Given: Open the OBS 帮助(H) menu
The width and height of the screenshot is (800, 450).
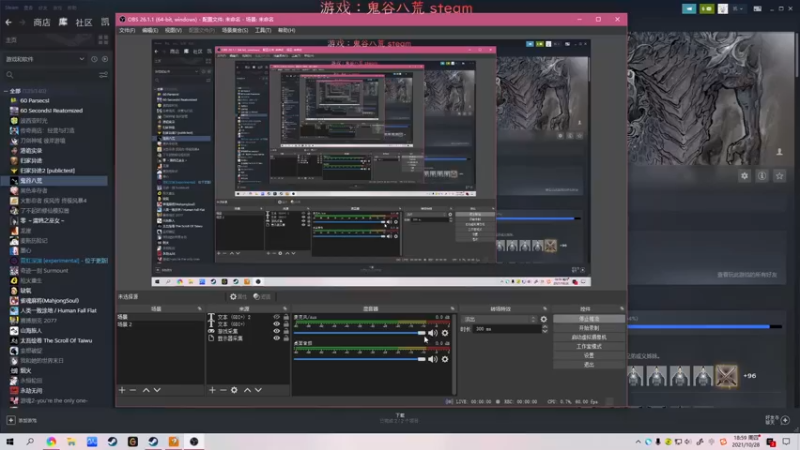Looking at the screenshot, I should pos(287,30).
